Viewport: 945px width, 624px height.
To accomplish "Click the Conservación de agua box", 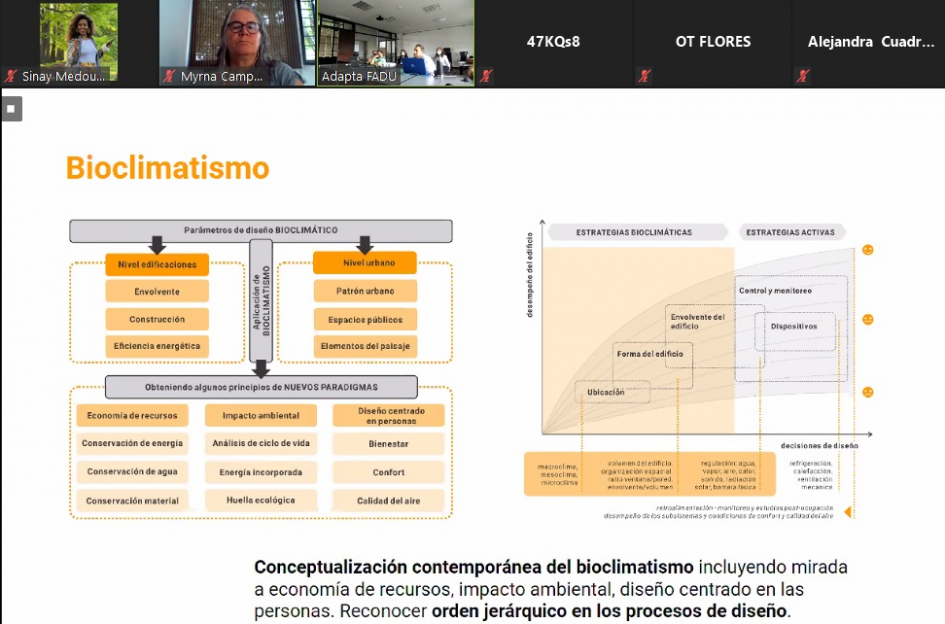I will pos(132,471).
